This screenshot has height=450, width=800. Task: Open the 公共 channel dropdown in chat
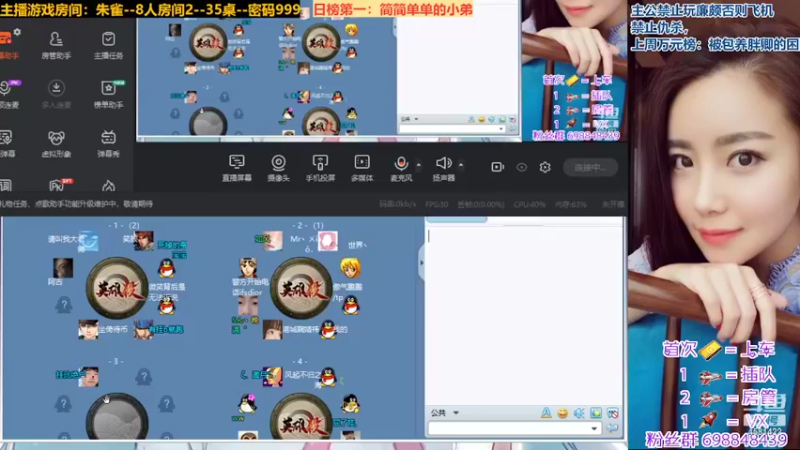click(x=444, y=413)
